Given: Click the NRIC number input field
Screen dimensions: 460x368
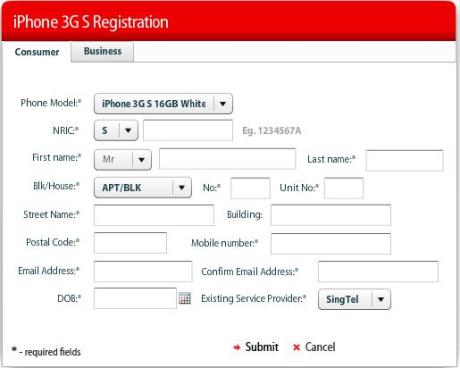Looking at the screenshot, I should point(188,130).
